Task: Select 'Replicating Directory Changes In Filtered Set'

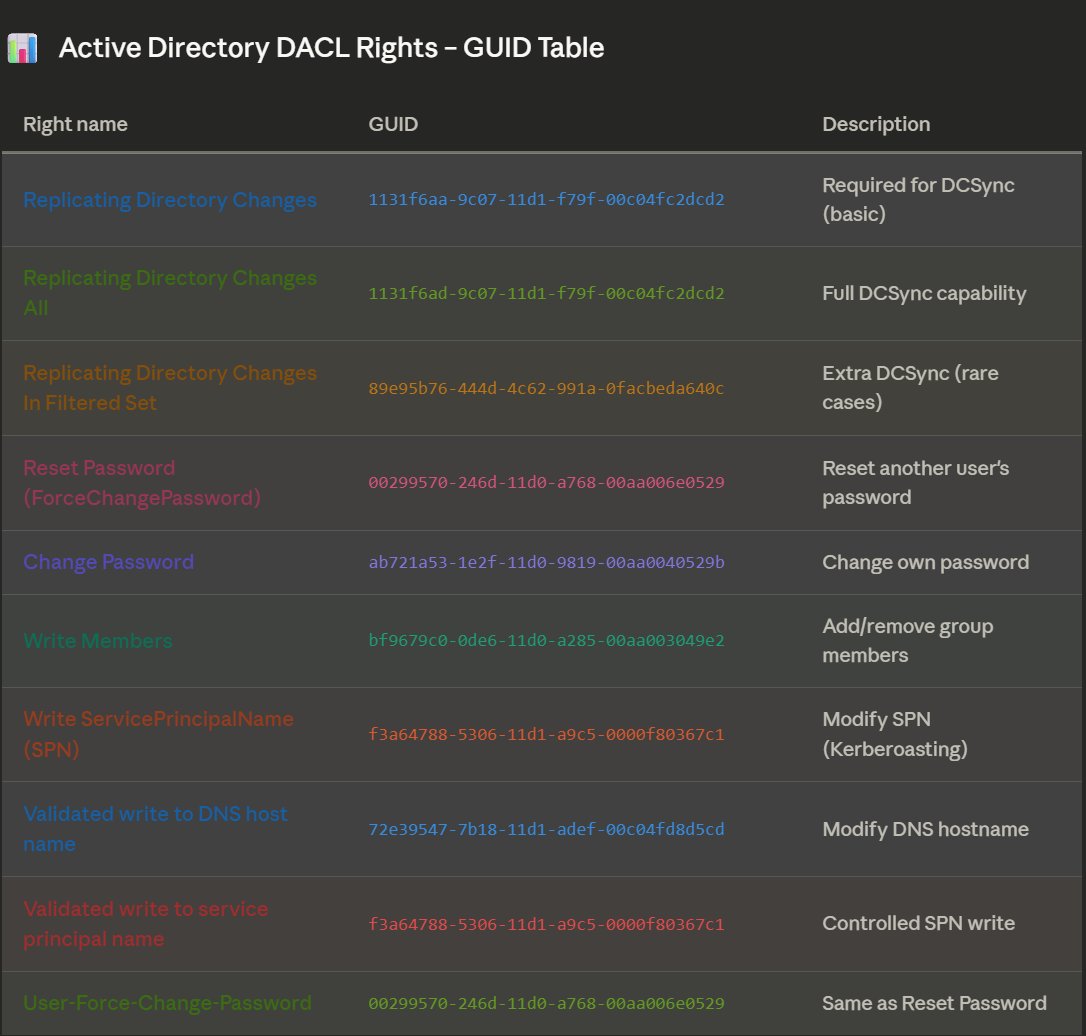Action: [x=170, y=388]
